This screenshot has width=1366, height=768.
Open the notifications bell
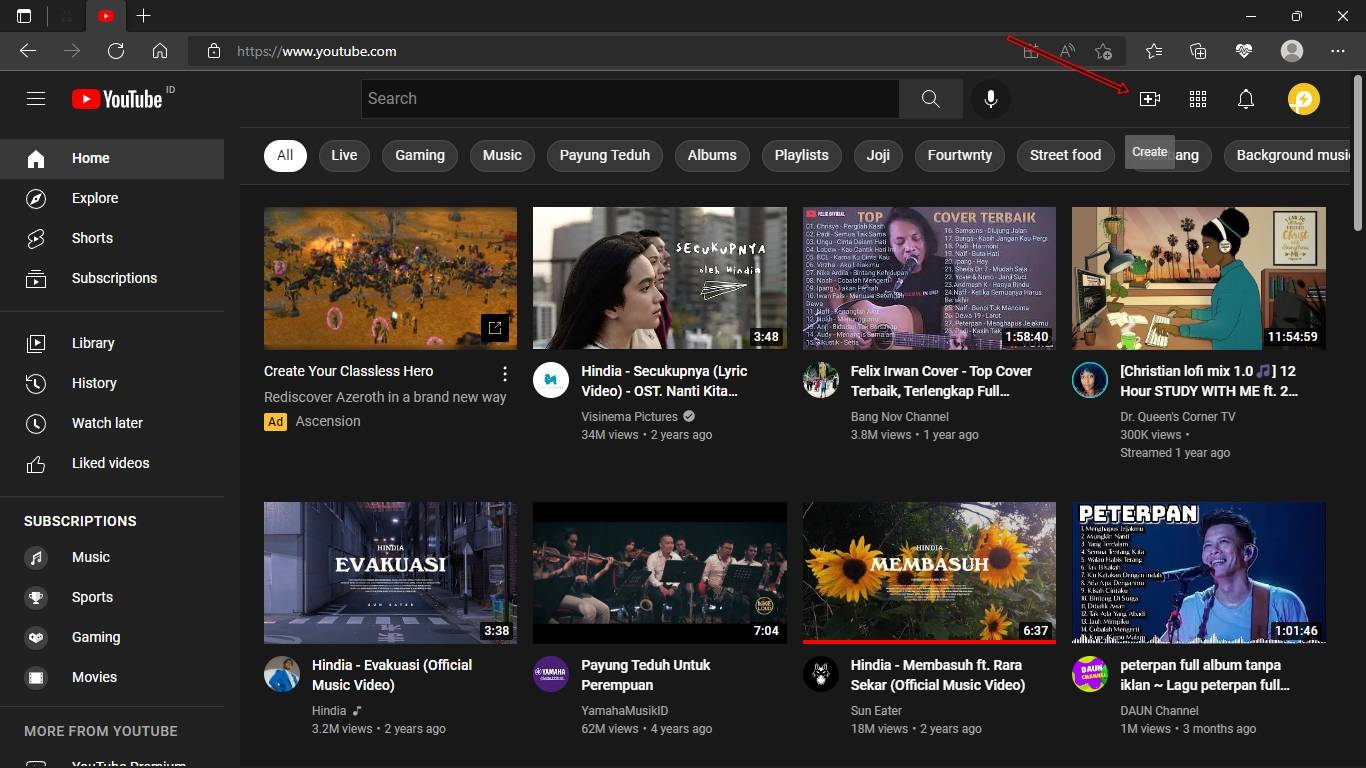tap(1245, 98)
